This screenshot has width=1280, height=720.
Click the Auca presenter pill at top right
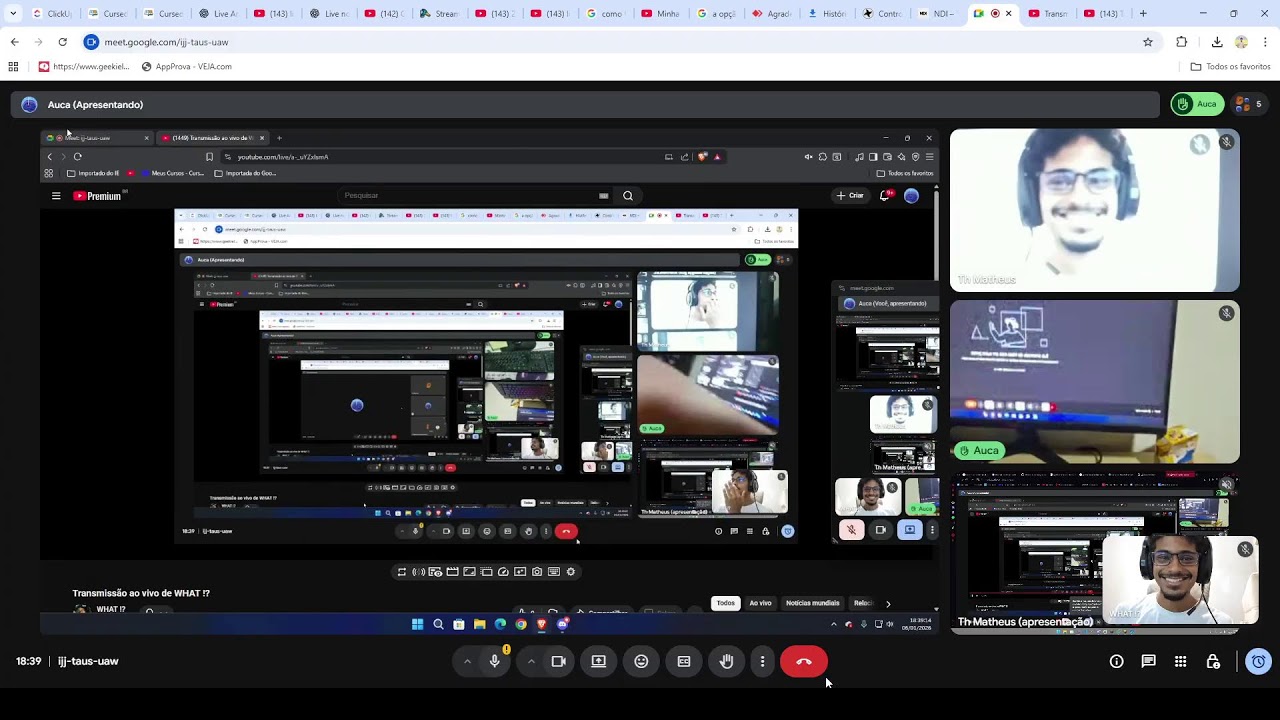coord(1198,104)
